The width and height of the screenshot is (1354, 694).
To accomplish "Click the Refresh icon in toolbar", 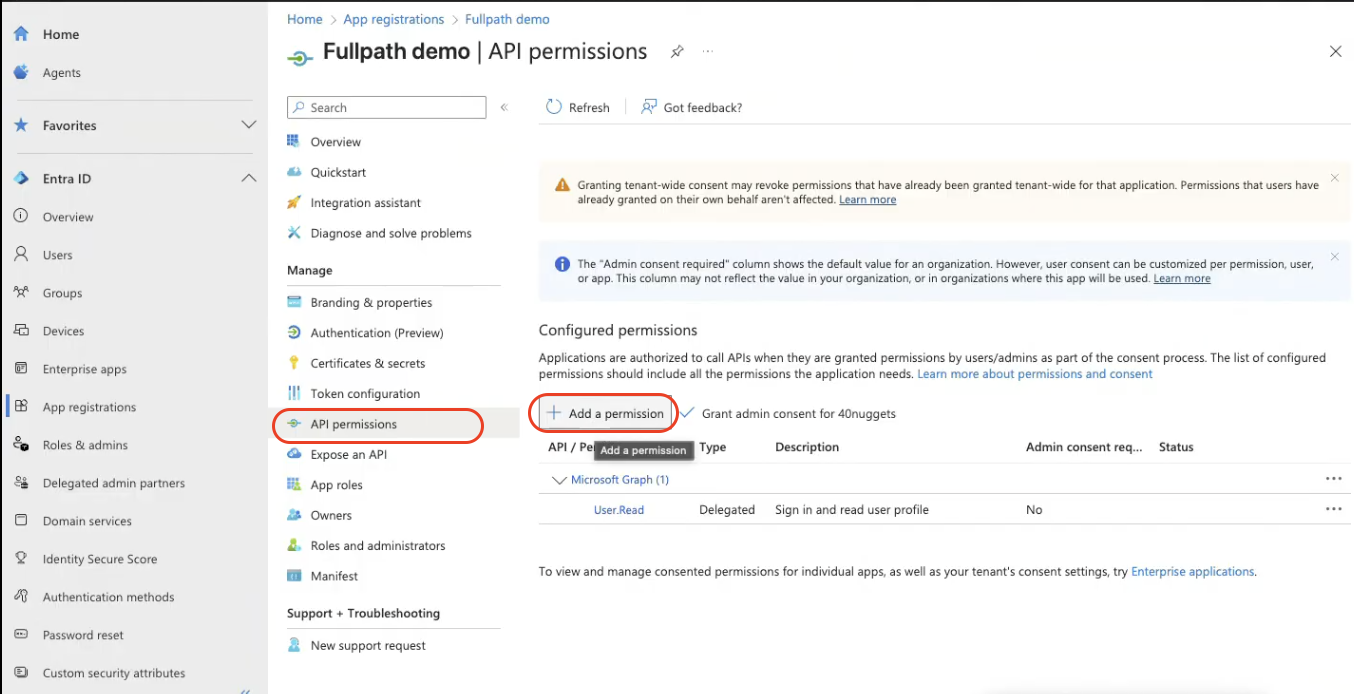I will coord(554,107).
